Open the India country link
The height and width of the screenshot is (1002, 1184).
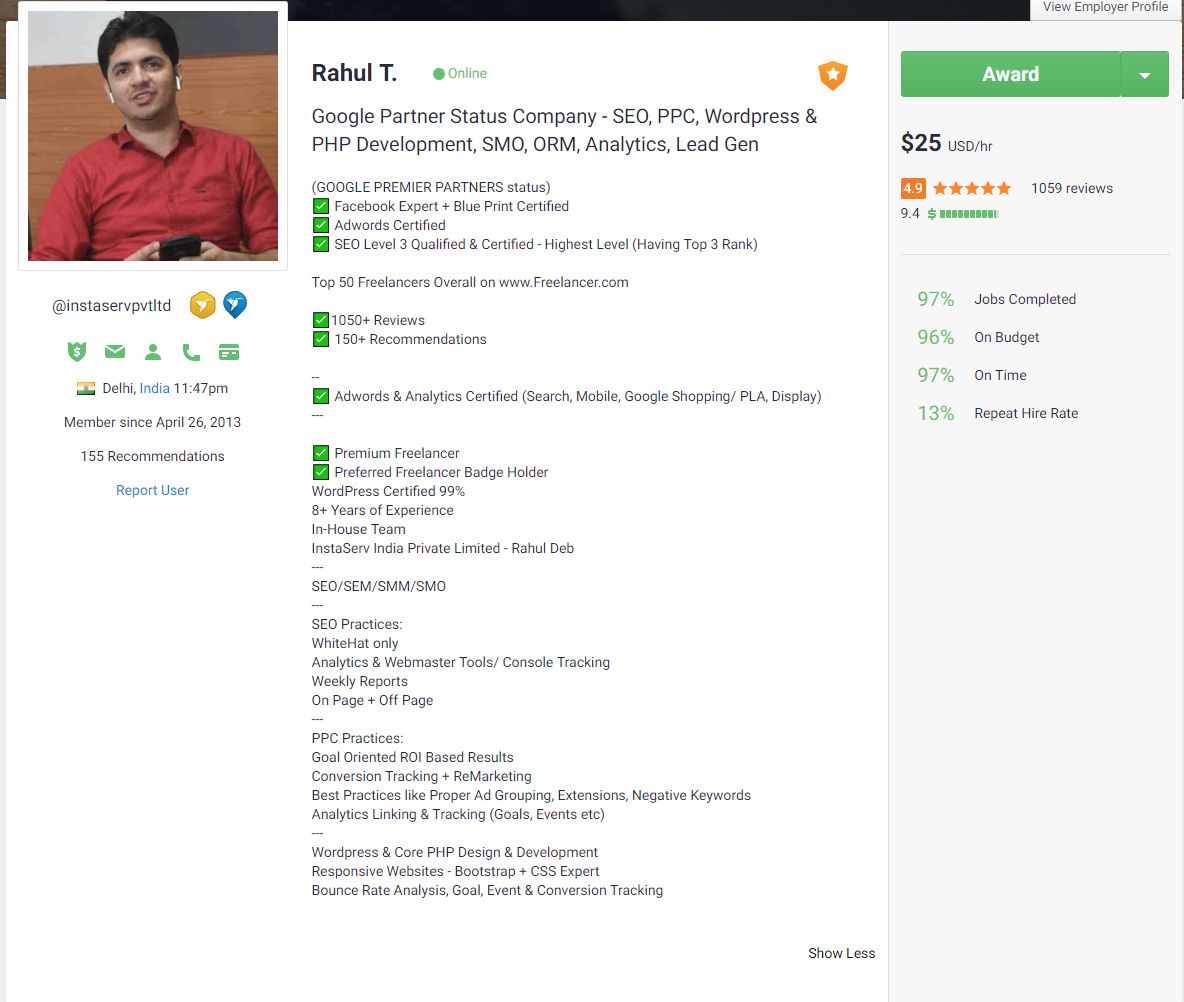pyautogui.click(x=154, y=388)
